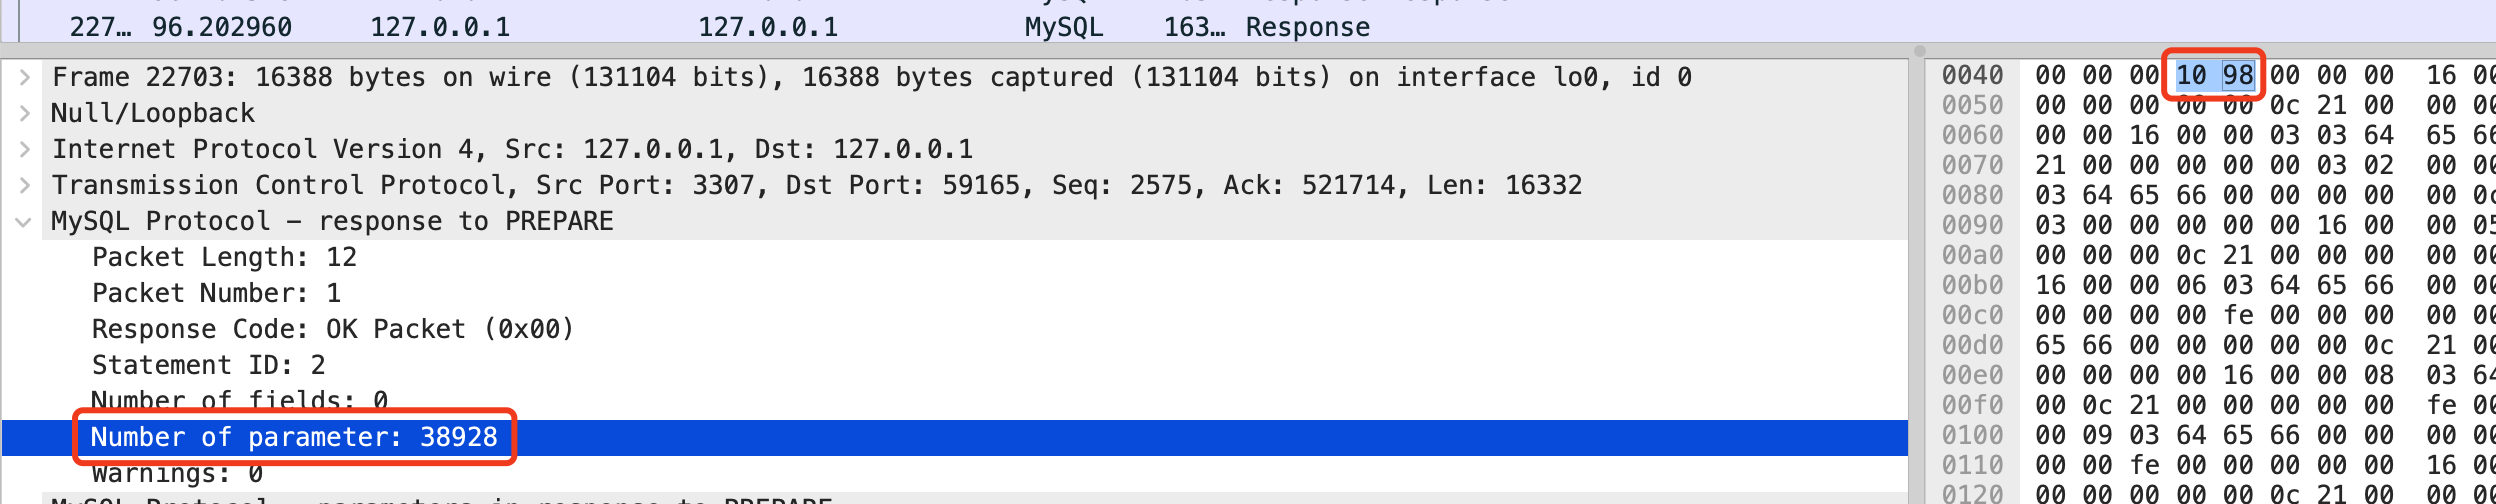Expand the Frame 22703 tree row

[25, 77]
